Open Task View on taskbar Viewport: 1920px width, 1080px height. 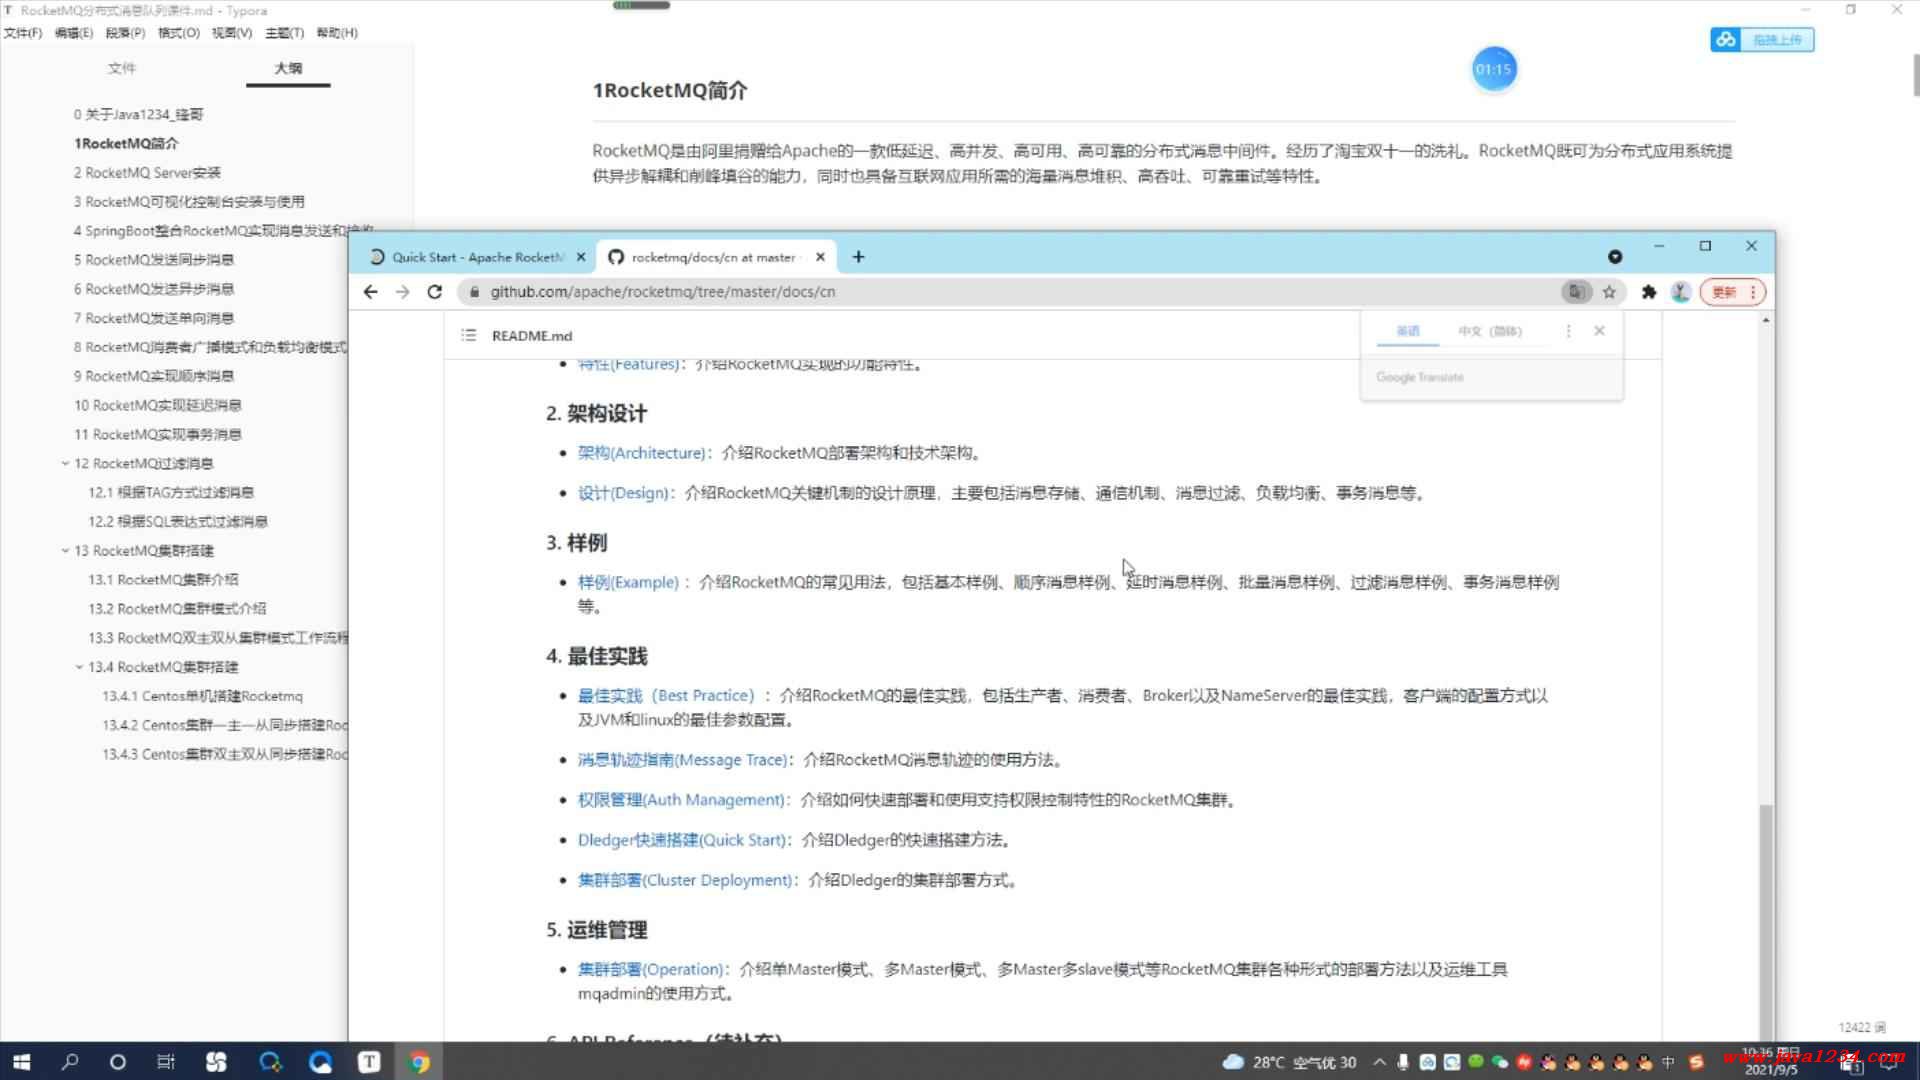point(166,1062)
